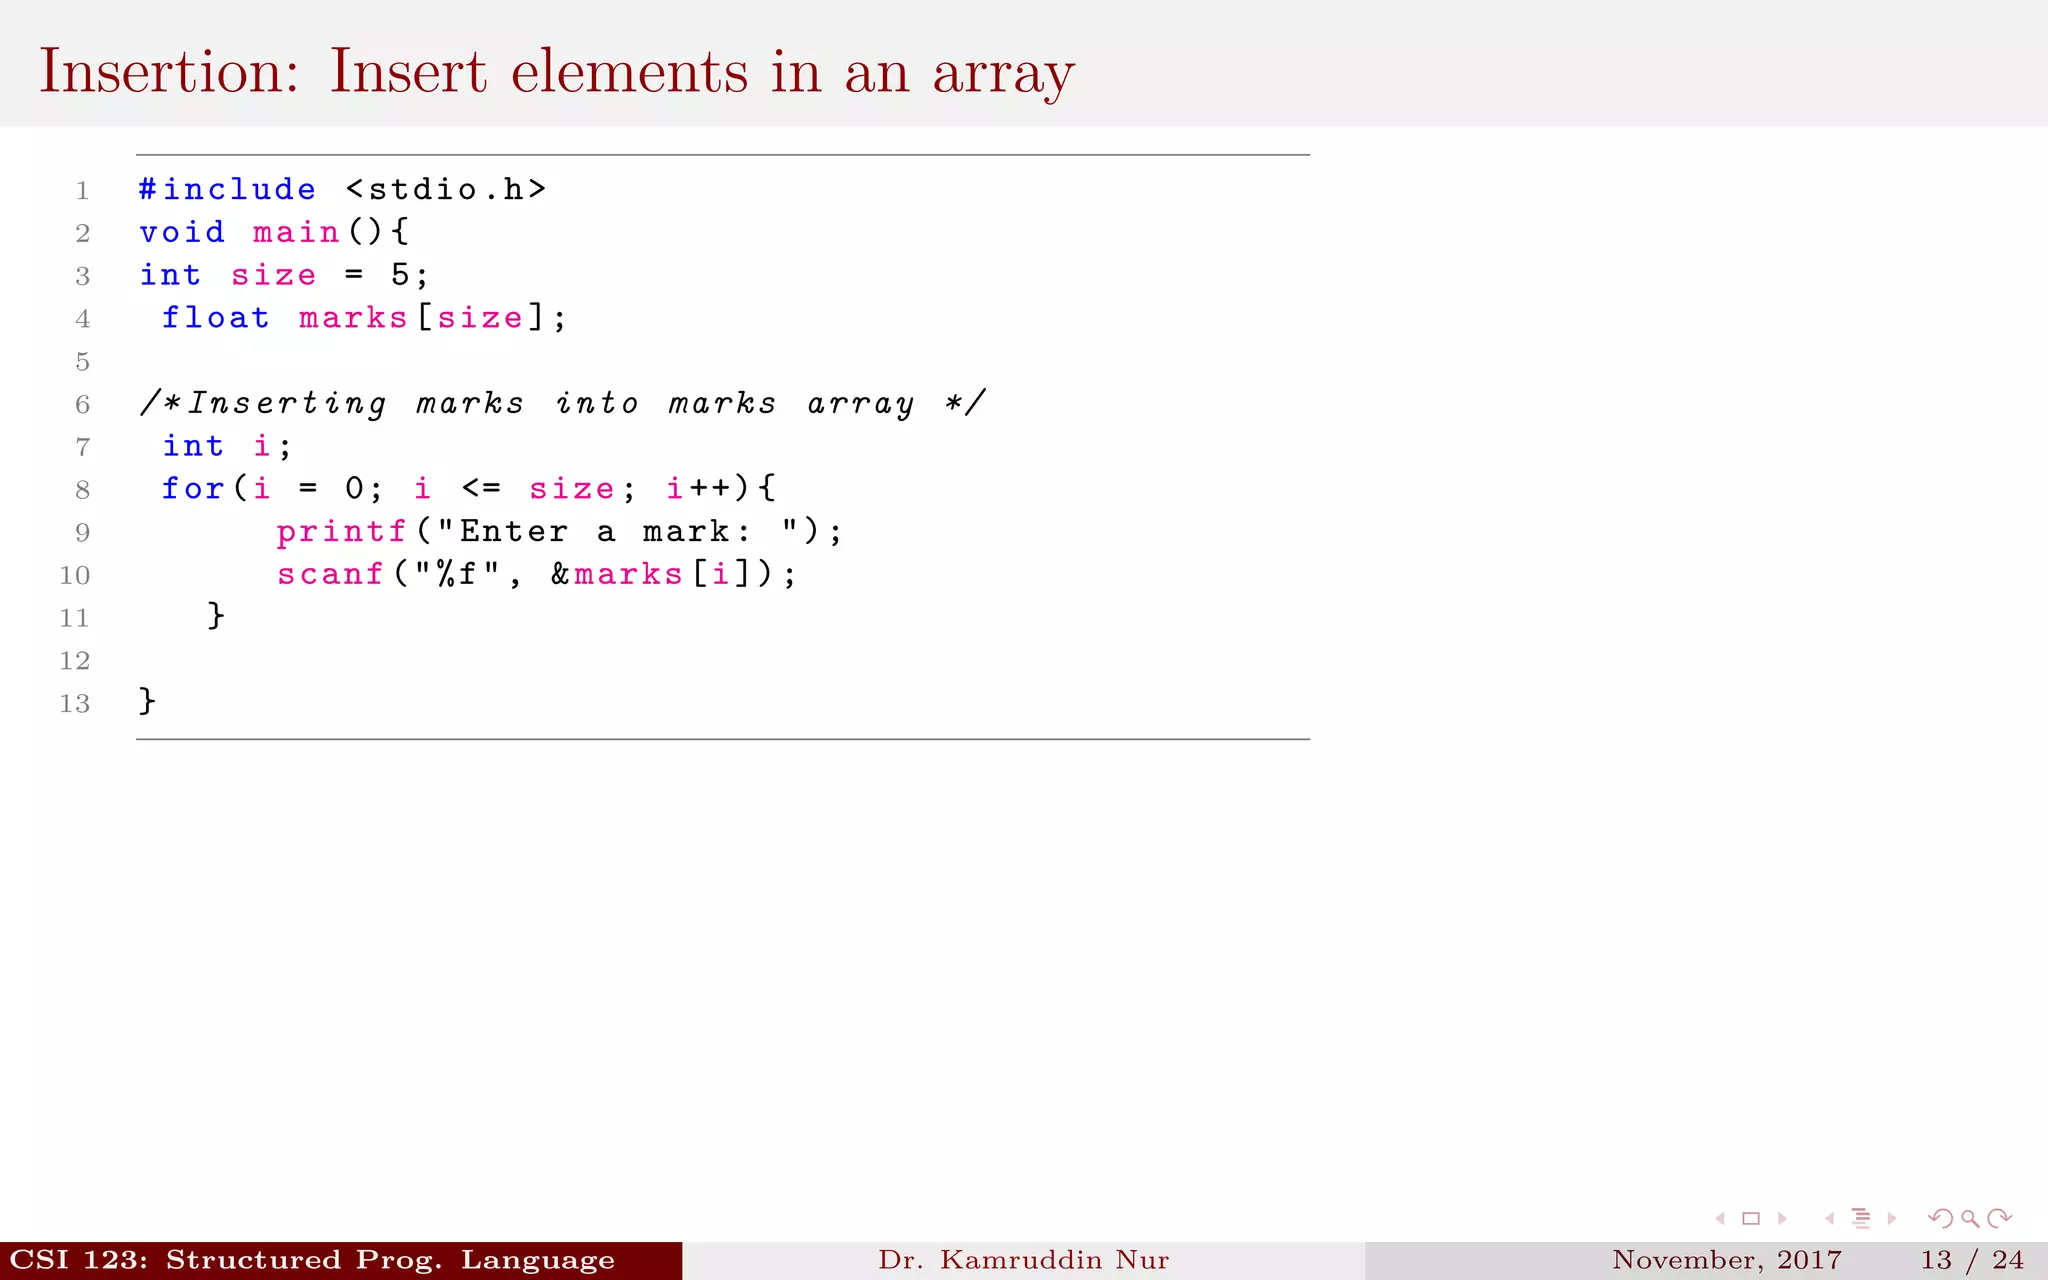Click the string "Enter a mark: "
The image size is (2048, 1280).
[617, 531]
